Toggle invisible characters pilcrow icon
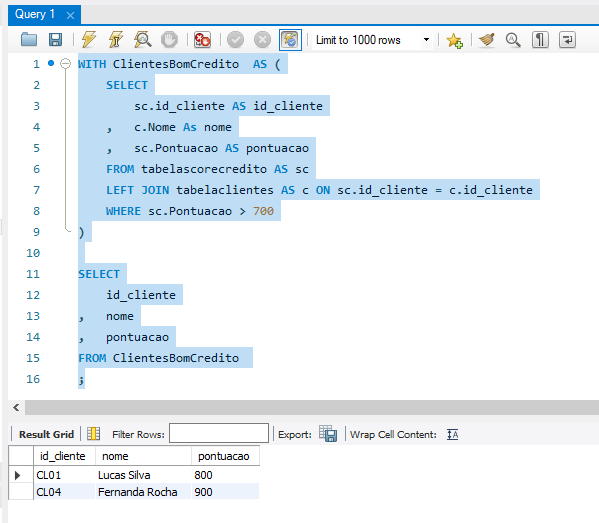 540,40
